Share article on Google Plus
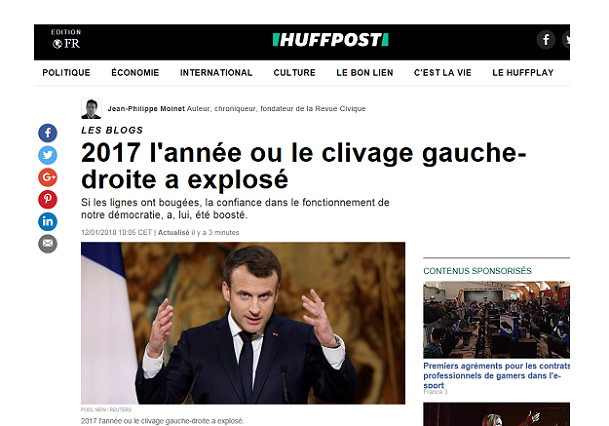 click(47, 177)
